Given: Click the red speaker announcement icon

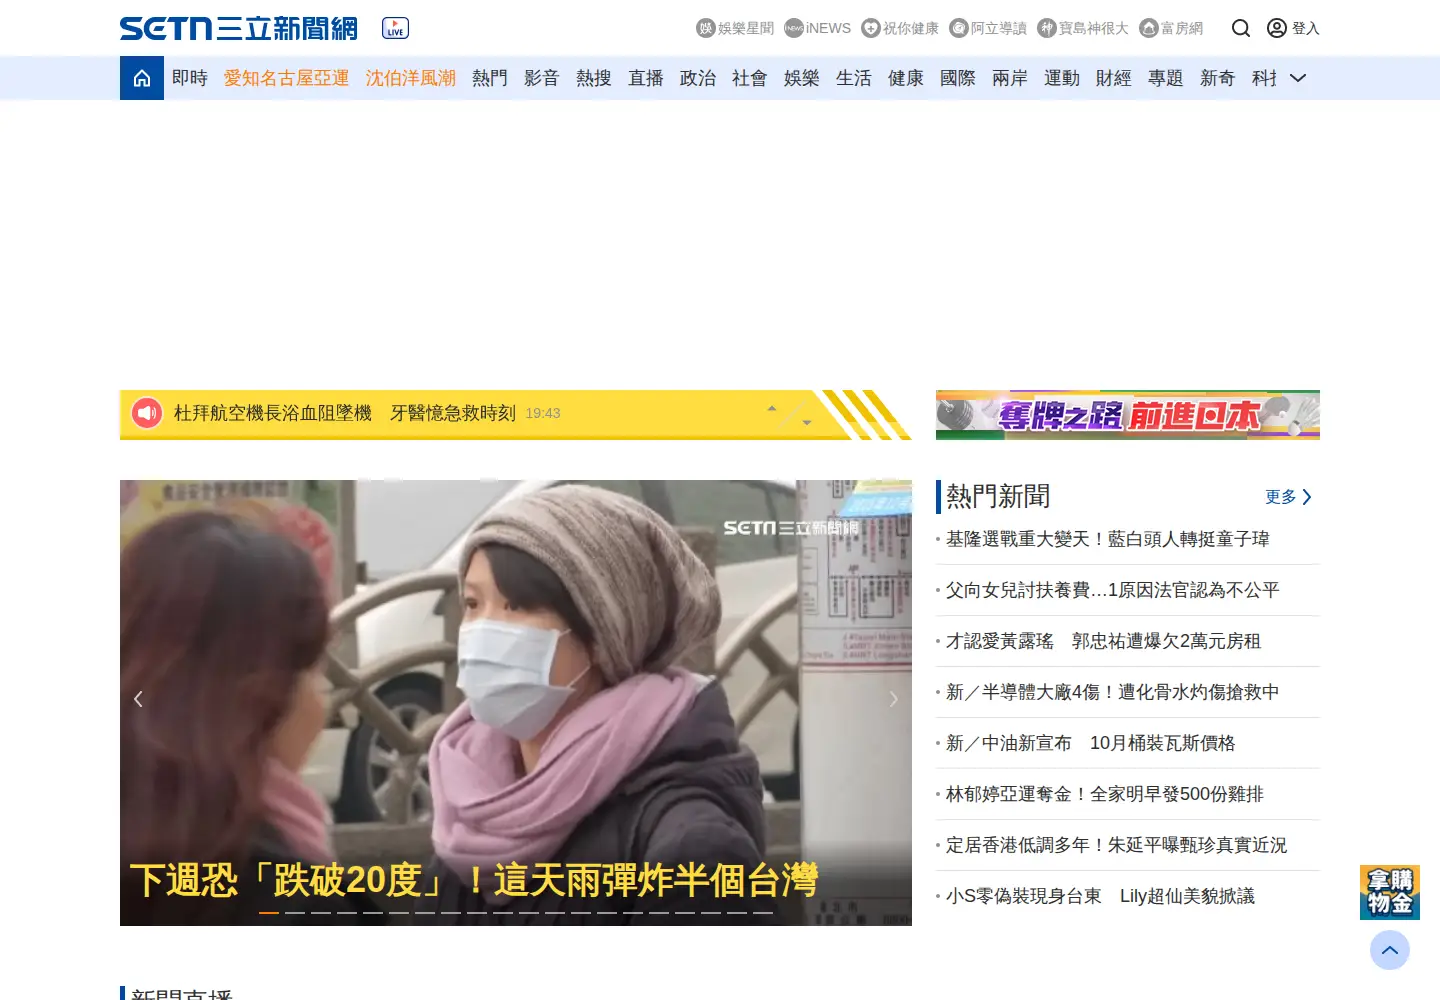Looking at the screenshot, I should point(147,413).
